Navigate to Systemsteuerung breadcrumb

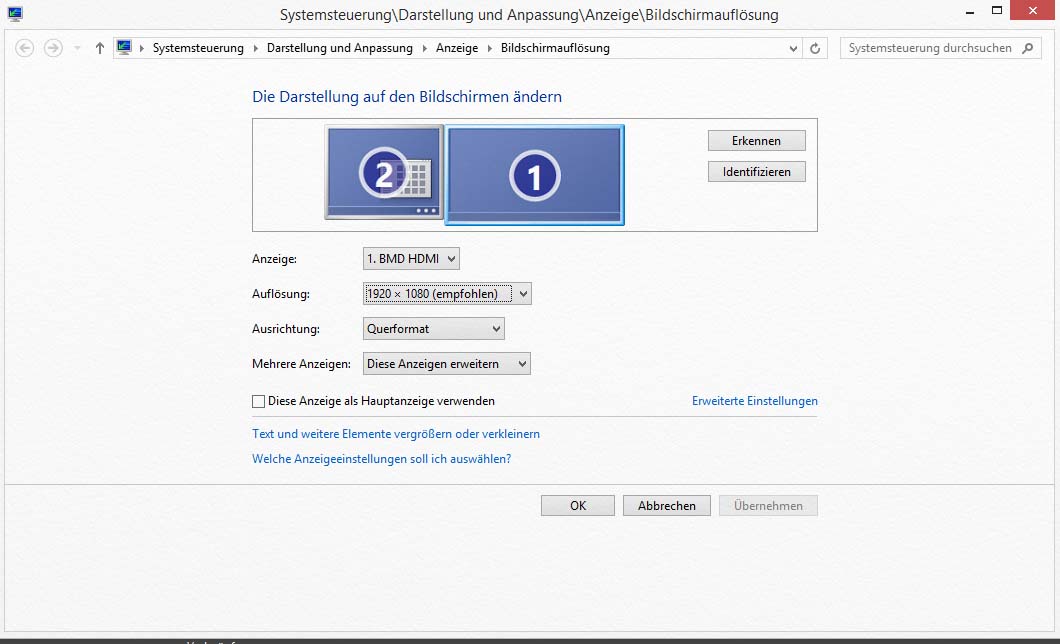point(198,48)
